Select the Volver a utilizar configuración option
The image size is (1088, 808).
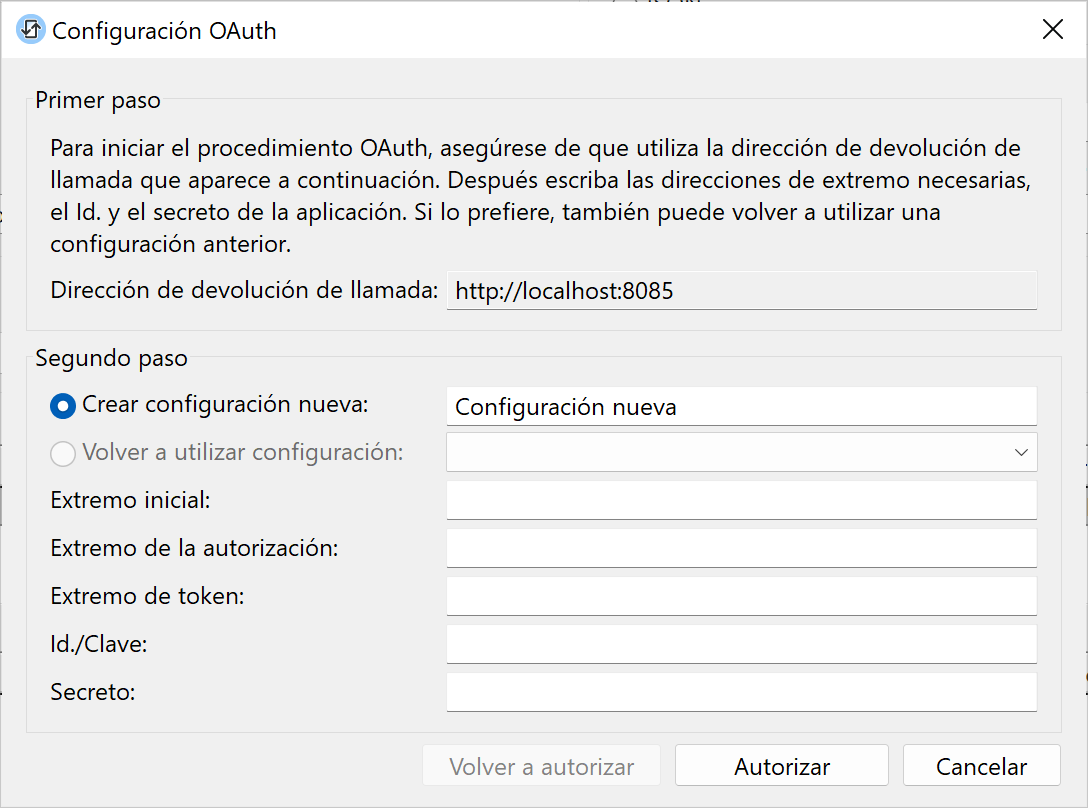(x=63, y=453)
